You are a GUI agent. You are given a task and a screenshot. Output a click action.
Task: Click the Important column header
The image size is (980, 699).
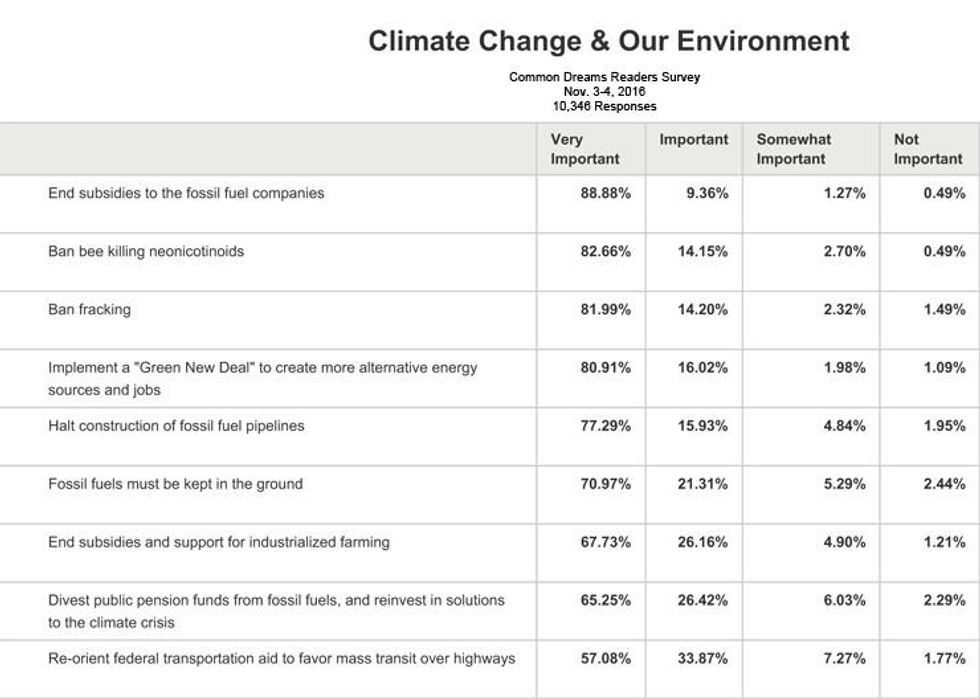[x=693, y=140]
